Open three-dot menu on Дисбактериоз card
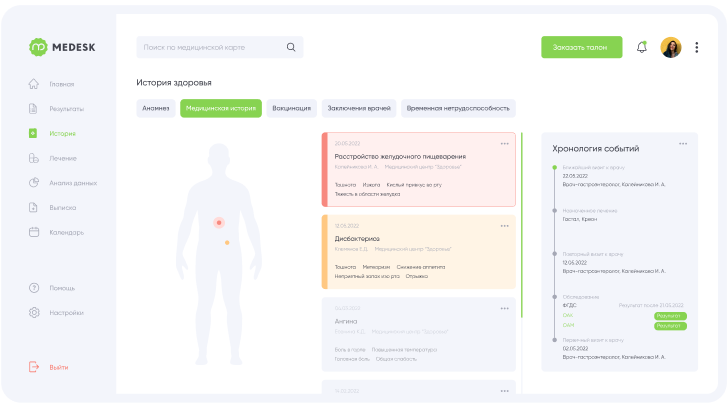 pos(505,226)
